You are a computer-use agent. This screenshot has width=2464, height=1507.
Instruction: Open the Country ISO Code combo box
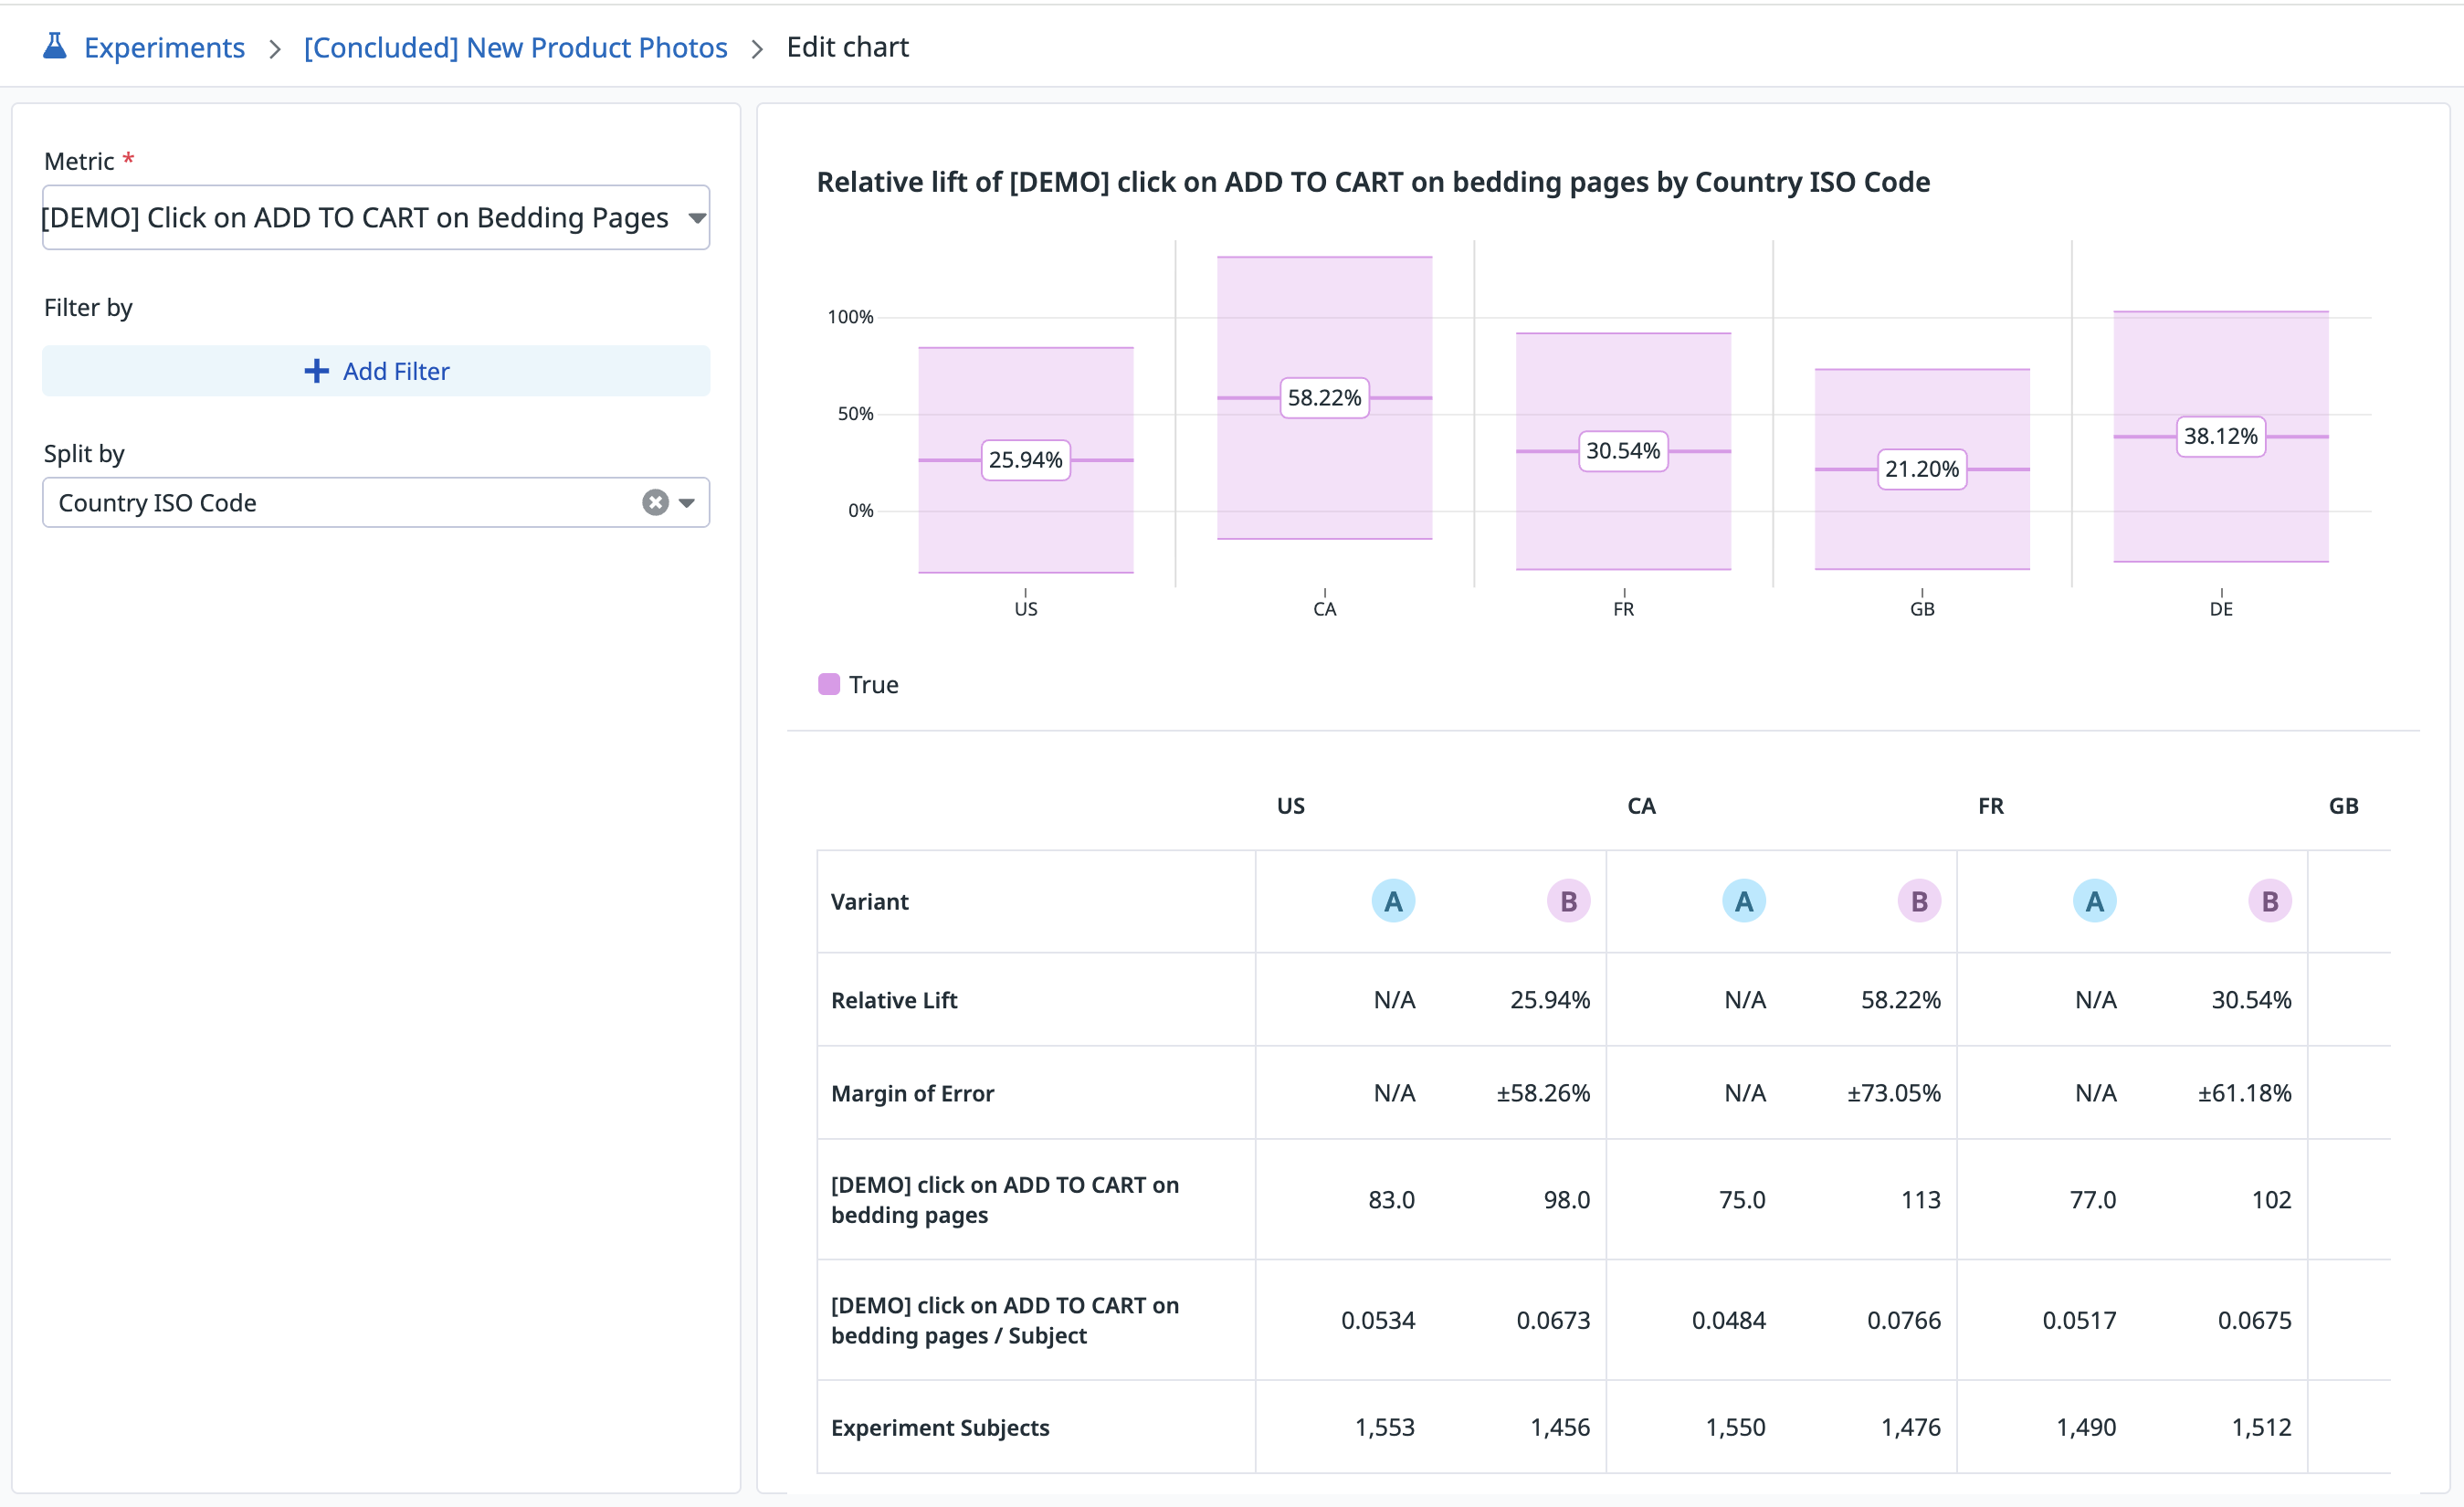pos(340,502)
